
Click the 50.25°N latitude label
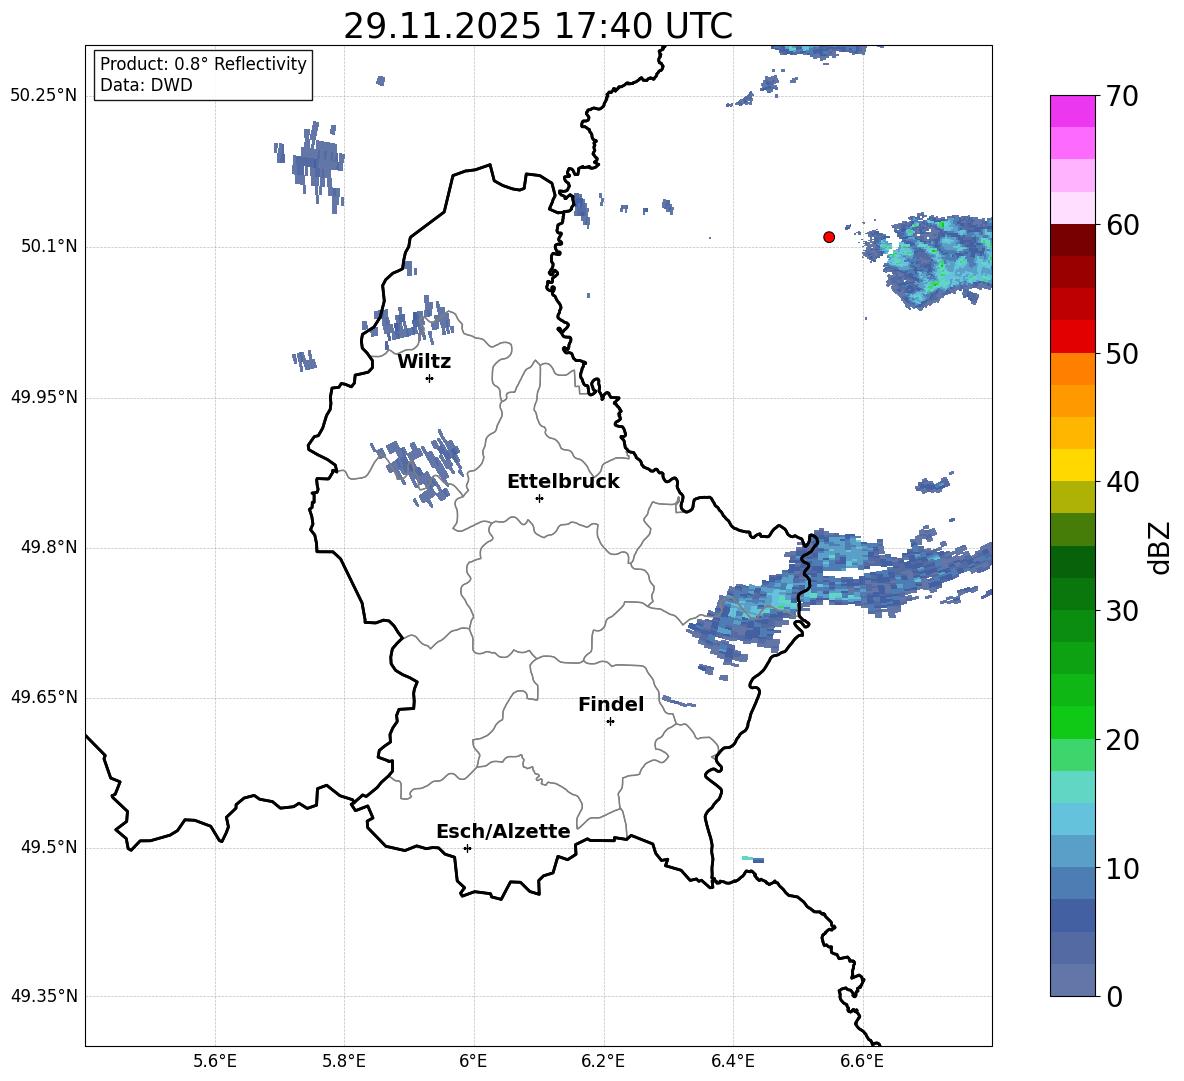click(x=44, y=95)
